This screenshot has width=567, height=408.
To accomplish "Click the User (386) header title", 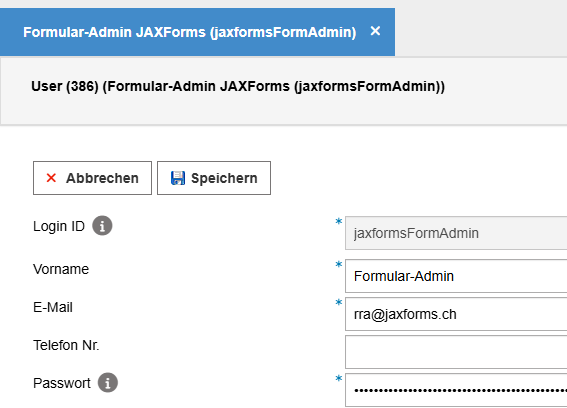I will (238, 86).
